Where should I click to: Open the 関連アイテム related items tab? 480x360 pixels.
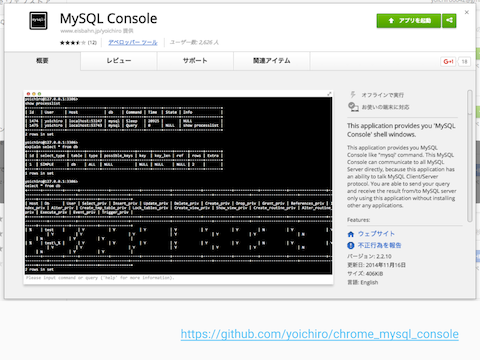[271, 61]
